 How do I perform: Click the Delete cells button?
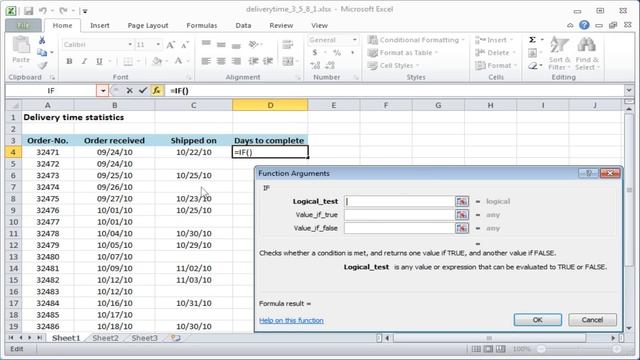pyautogui.click(x=495, y=53)
